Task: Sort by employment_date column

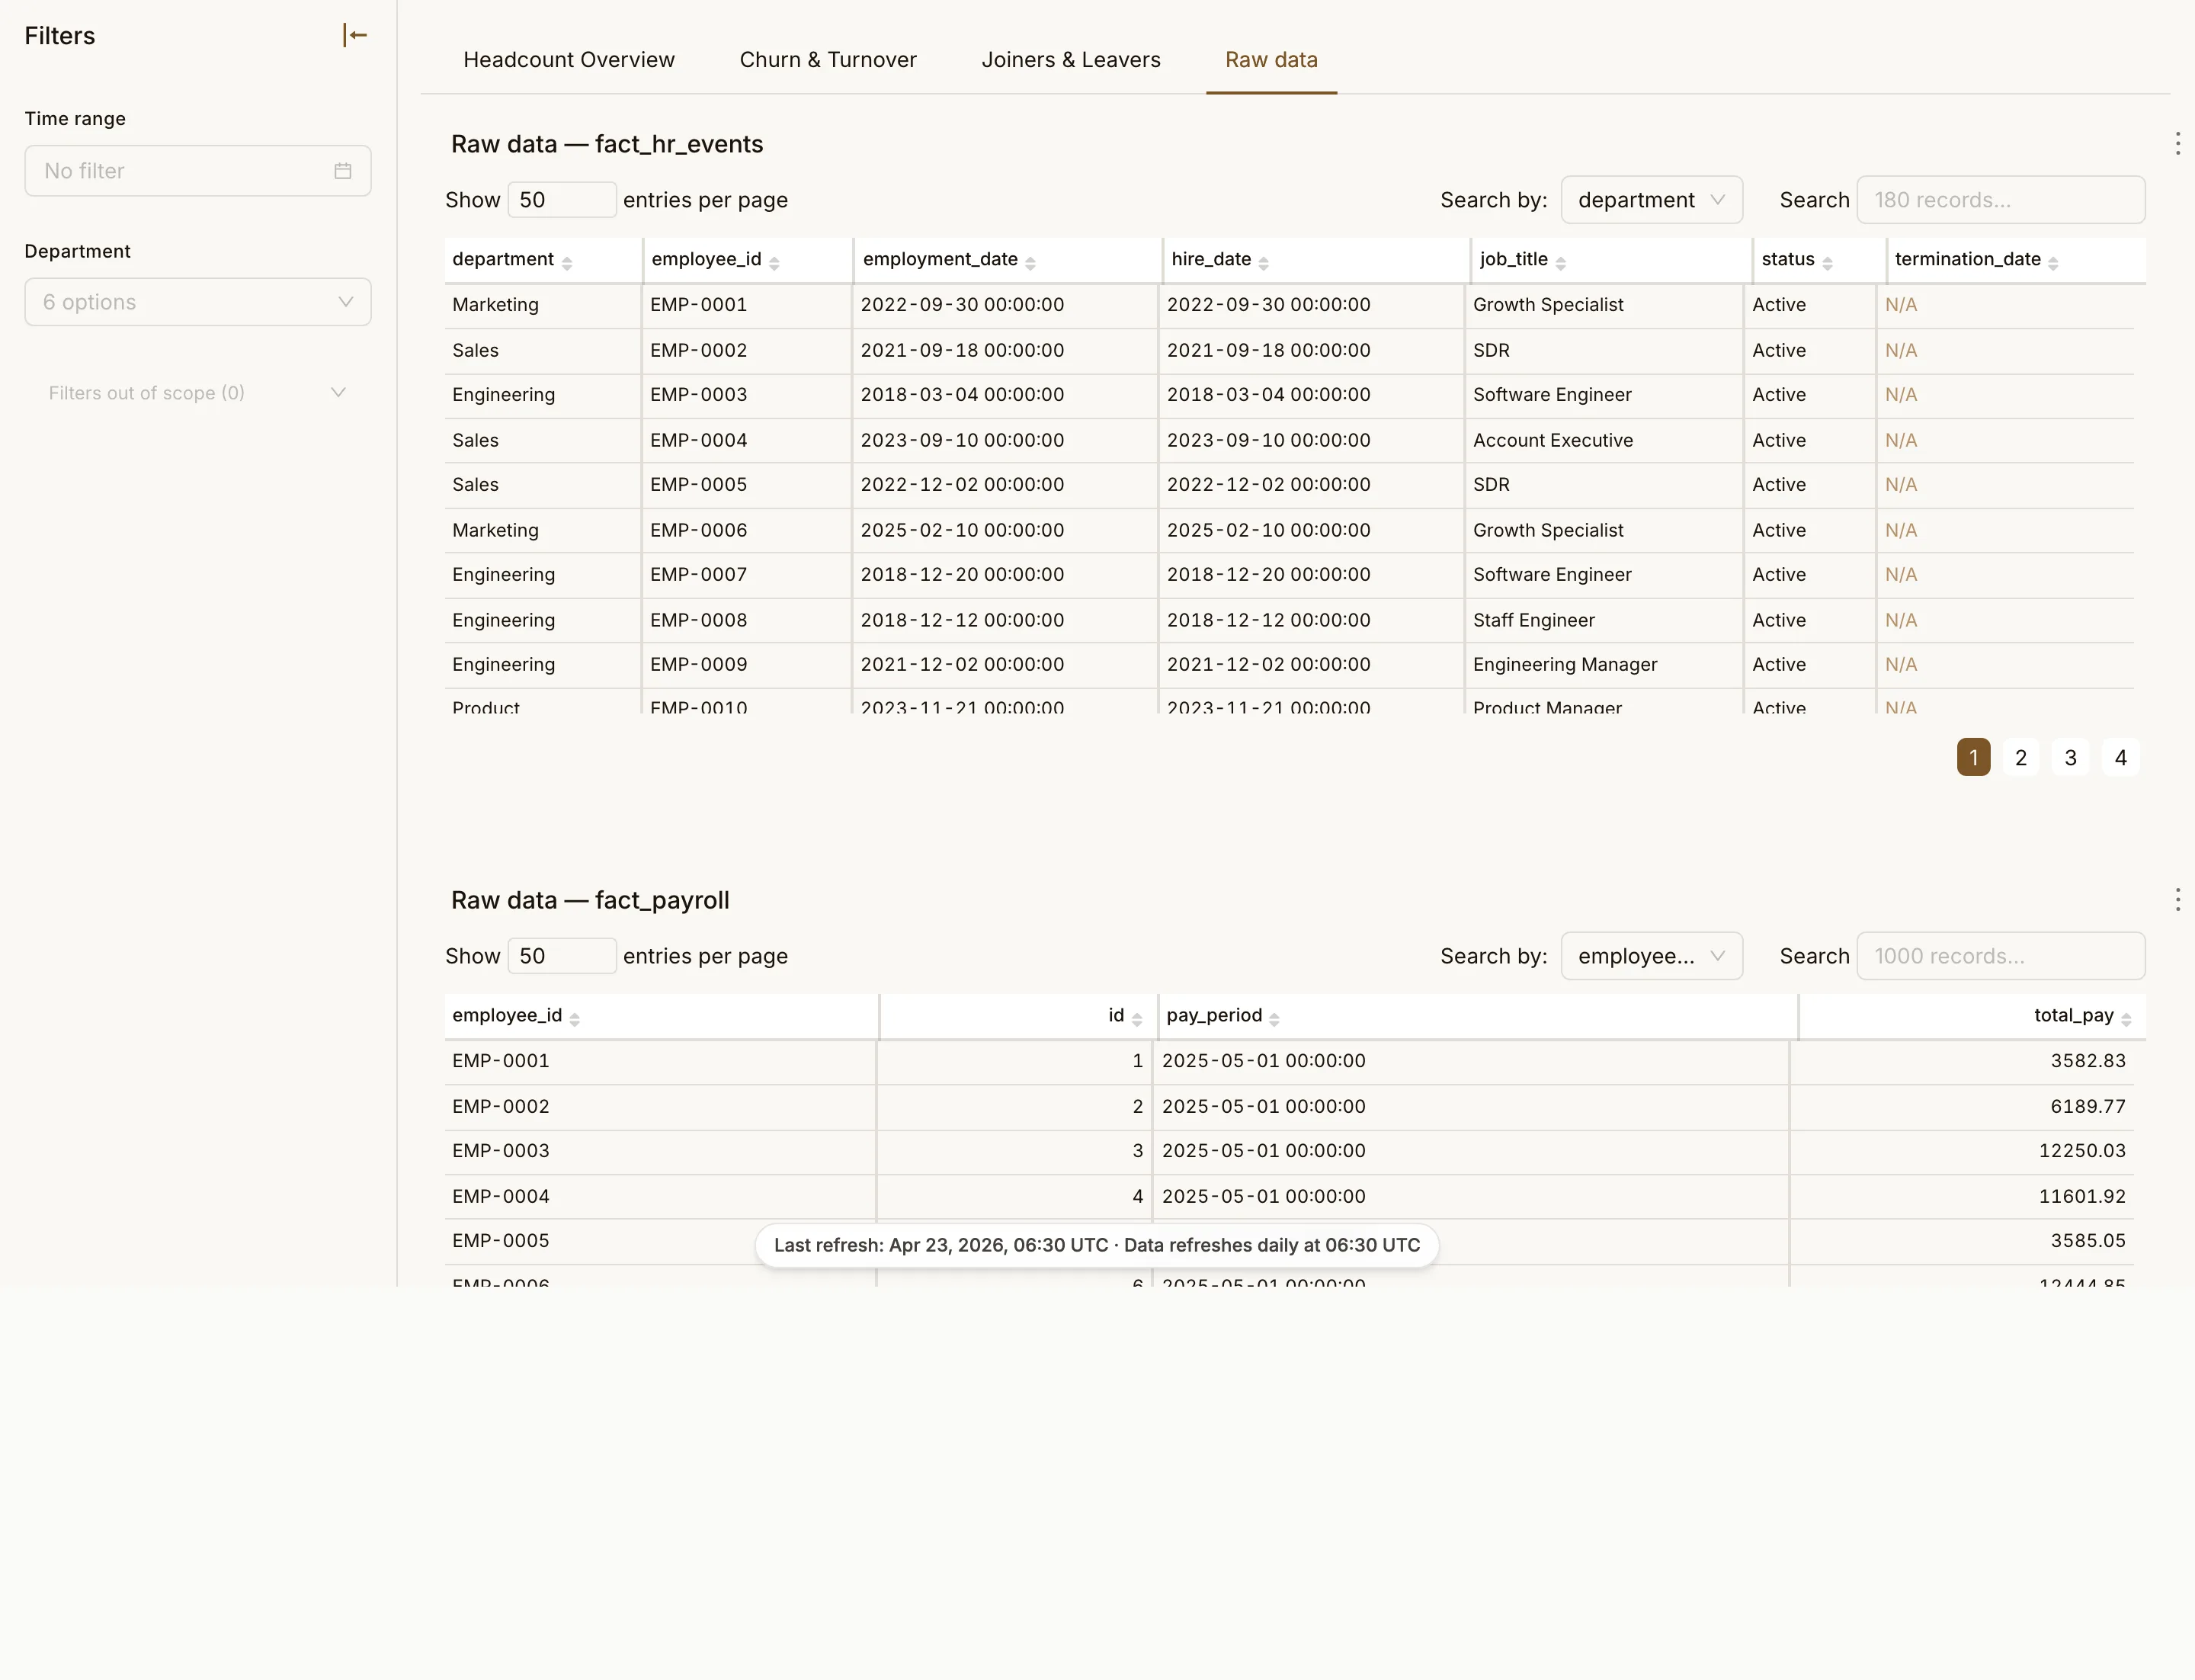Action: tap(1030, 262)
